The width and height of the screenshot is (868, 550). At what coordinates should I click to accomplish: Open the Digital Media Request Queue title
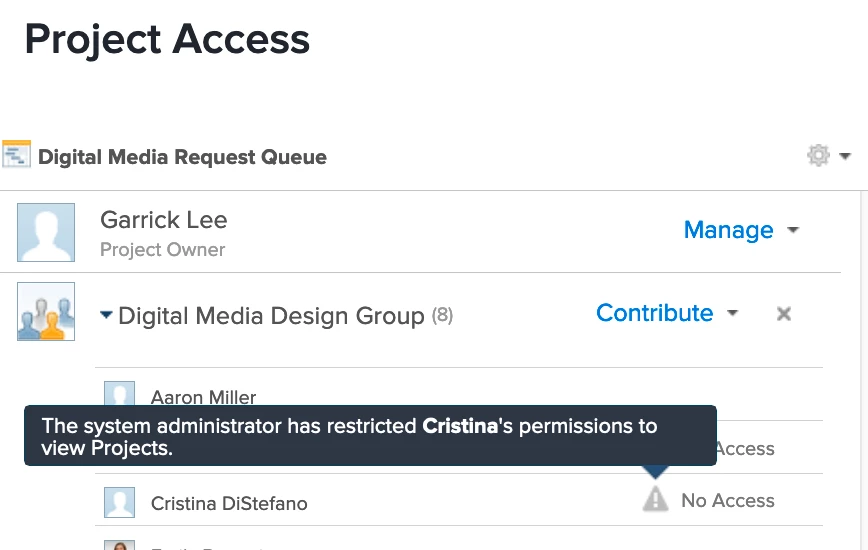click(x=182, y=157)
